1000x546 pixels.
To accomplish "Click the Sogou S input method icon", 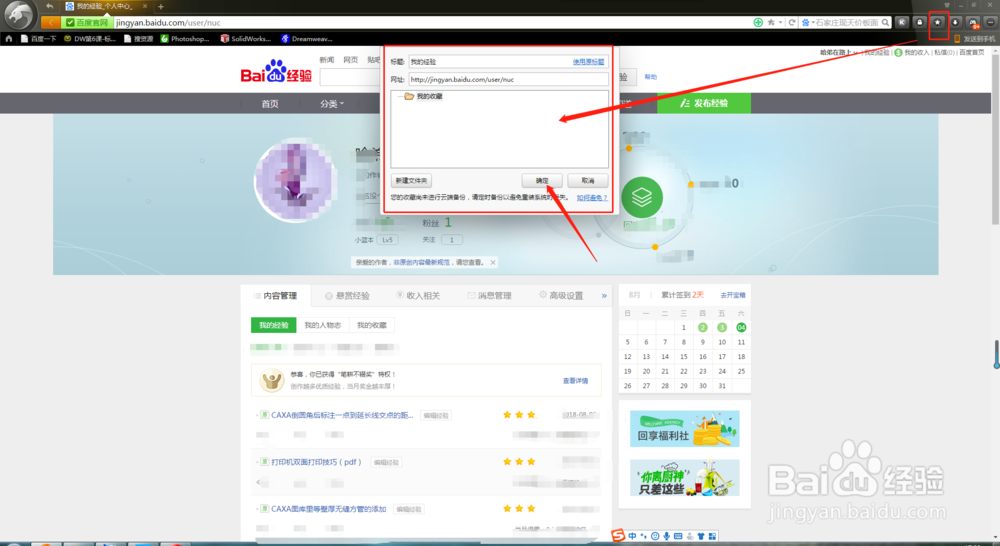I will click(x=617, y=536).
